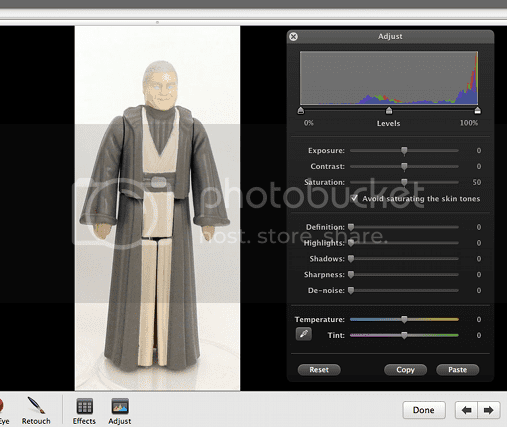Click the Sharpness slider handle
The width and height of the screenshot is (507, 427).
[x=351, y=275]
